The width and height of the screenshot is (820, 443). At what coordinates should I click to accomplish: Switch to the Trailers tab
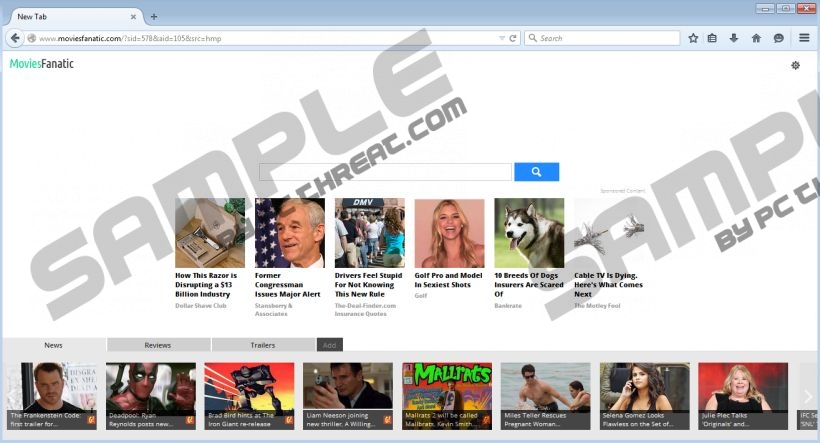pos(263,345)
